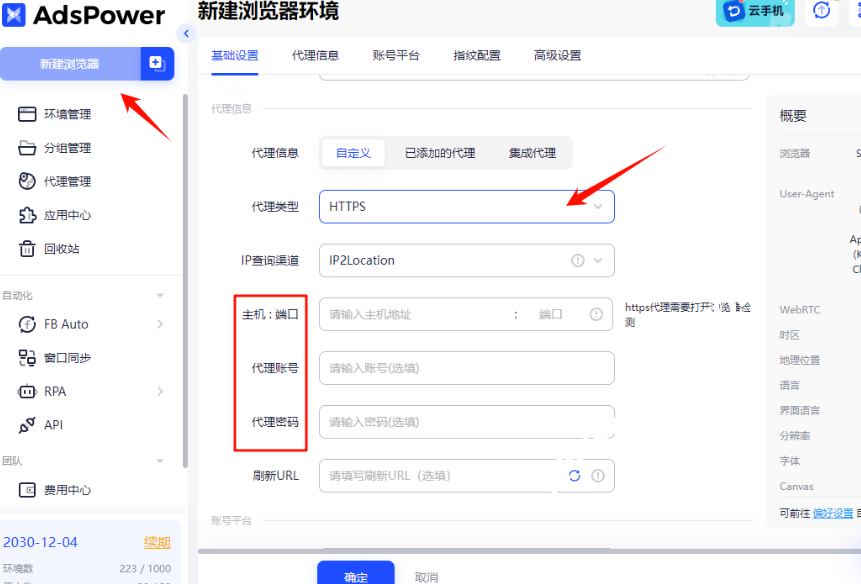Select the 自定义 proxy option
This screenshot has height=584, width=861.
click(x=353, y=153)
